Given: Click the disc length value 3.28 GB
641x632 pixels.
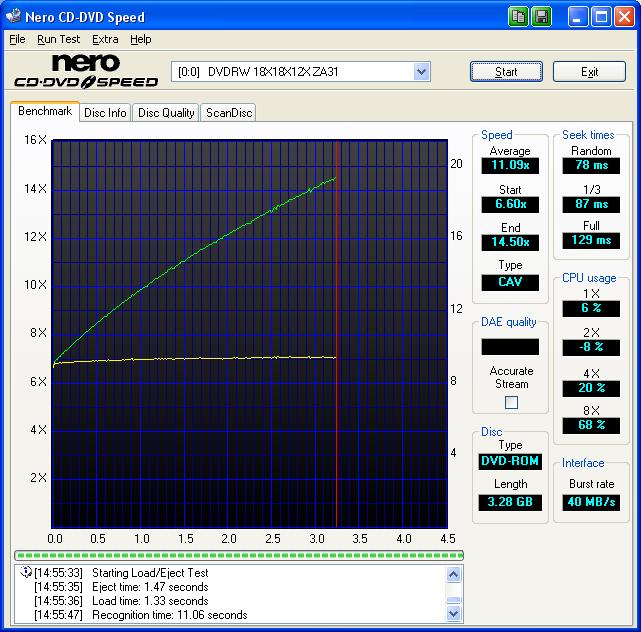Looking at the screenshot, I should [x=510, y=502].
